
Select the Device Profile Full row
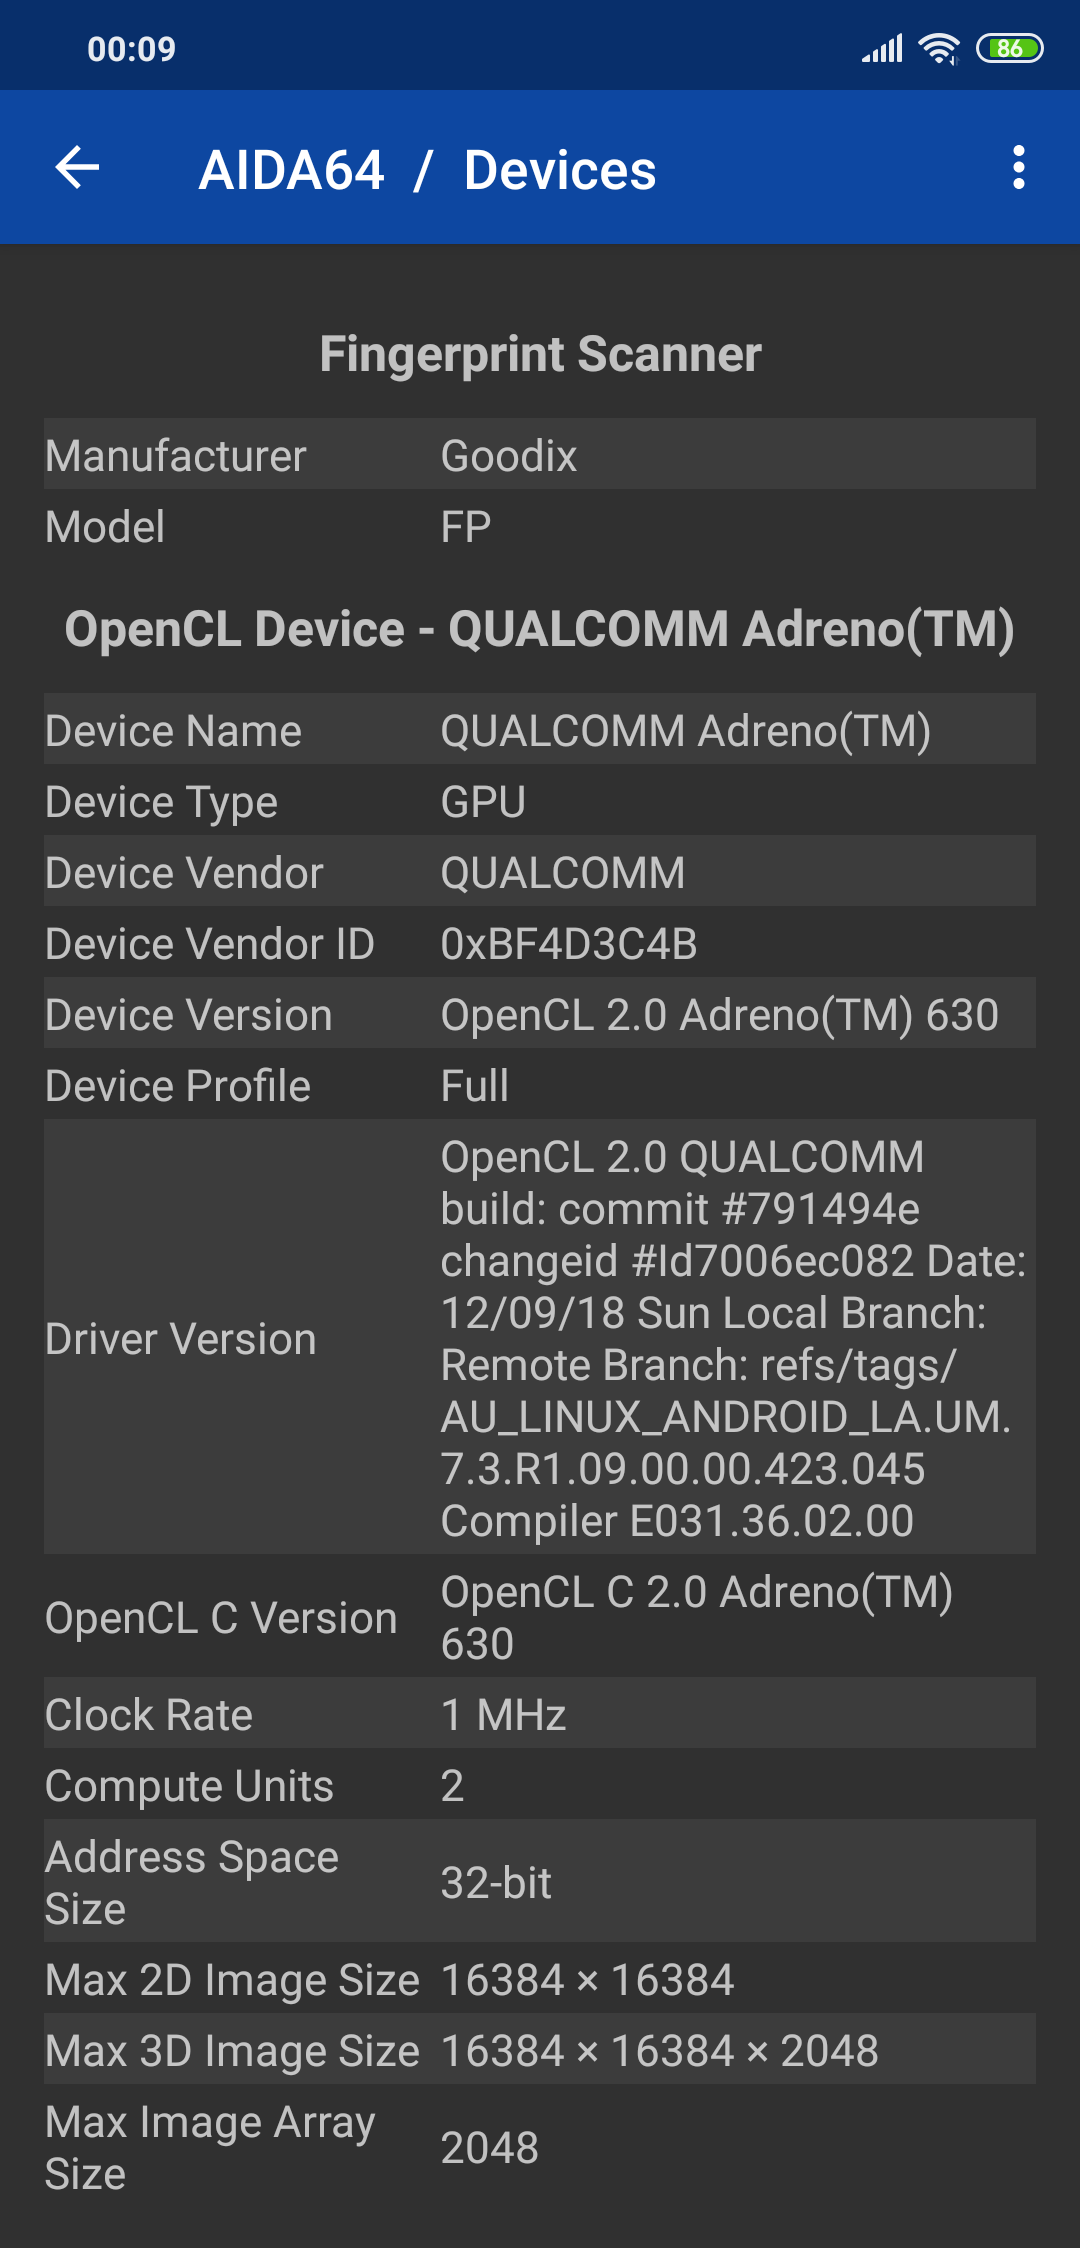[540, 1084]
